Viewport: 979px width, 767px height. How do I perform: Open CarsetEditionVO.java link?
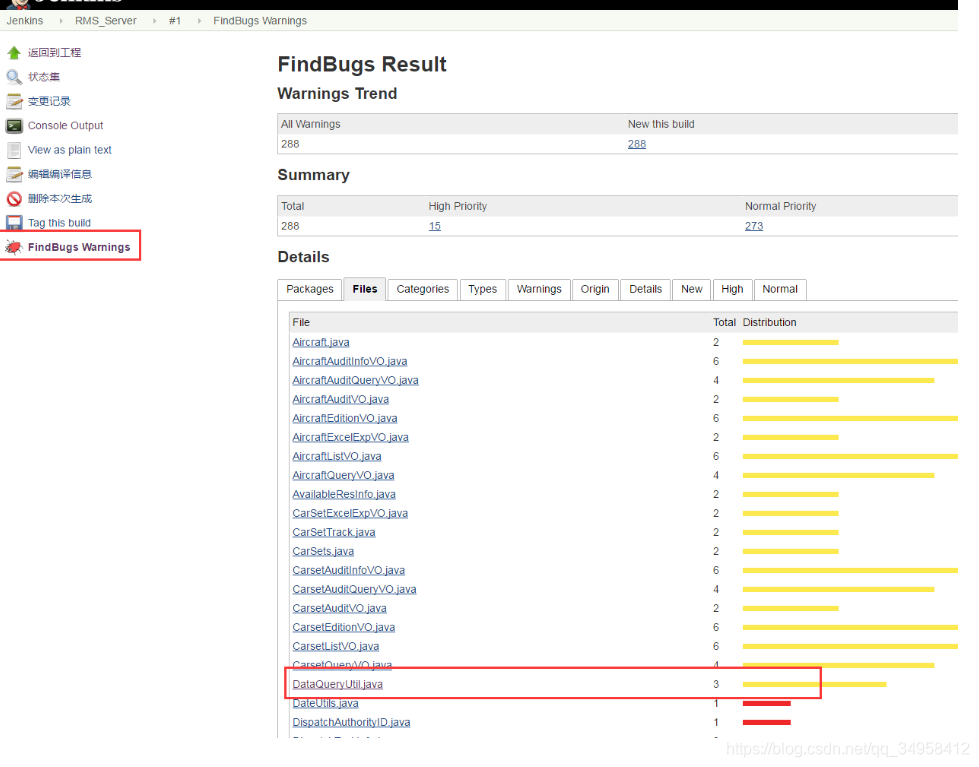point(343,627)
